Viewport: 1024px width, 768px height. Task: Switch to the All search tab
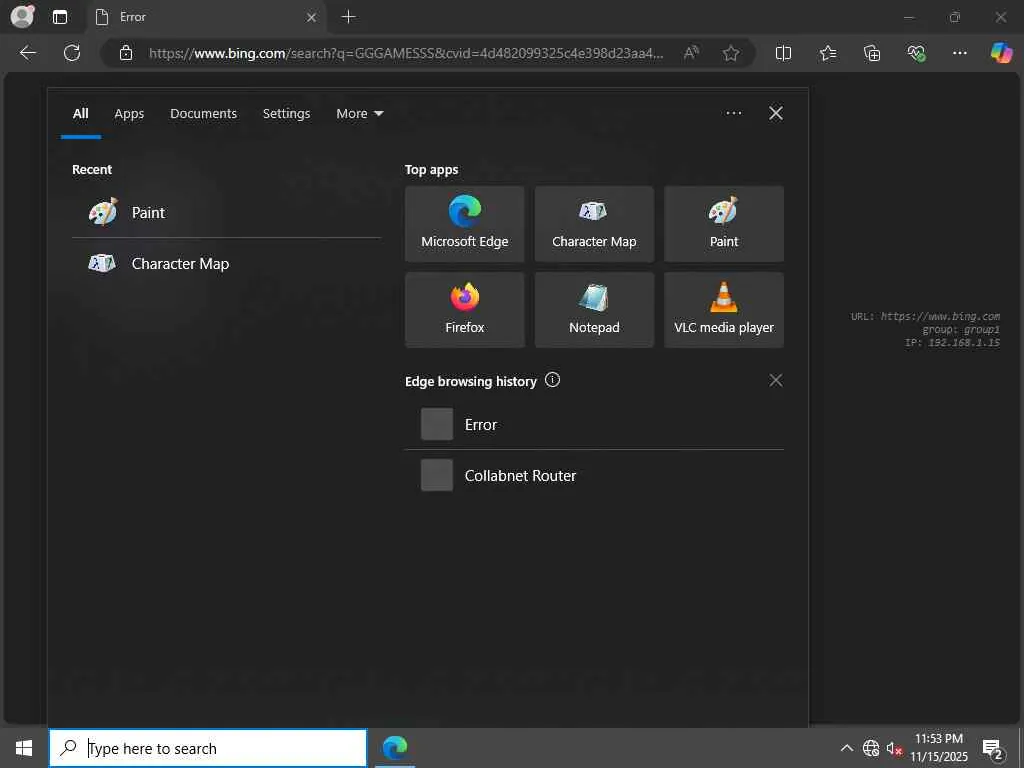pyautogui.click(x=80, y=114)
